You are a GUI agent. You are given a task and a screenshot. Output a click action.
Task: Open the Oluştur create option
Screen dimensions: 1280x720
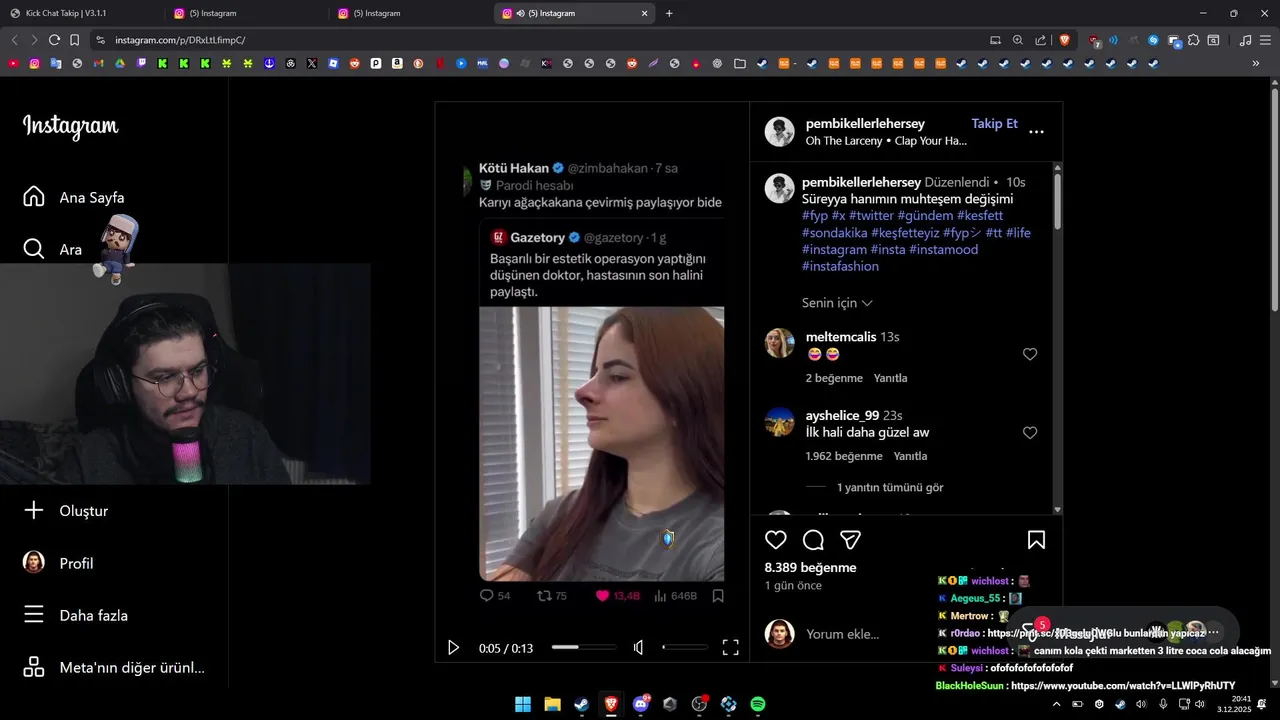pos(66,511)
